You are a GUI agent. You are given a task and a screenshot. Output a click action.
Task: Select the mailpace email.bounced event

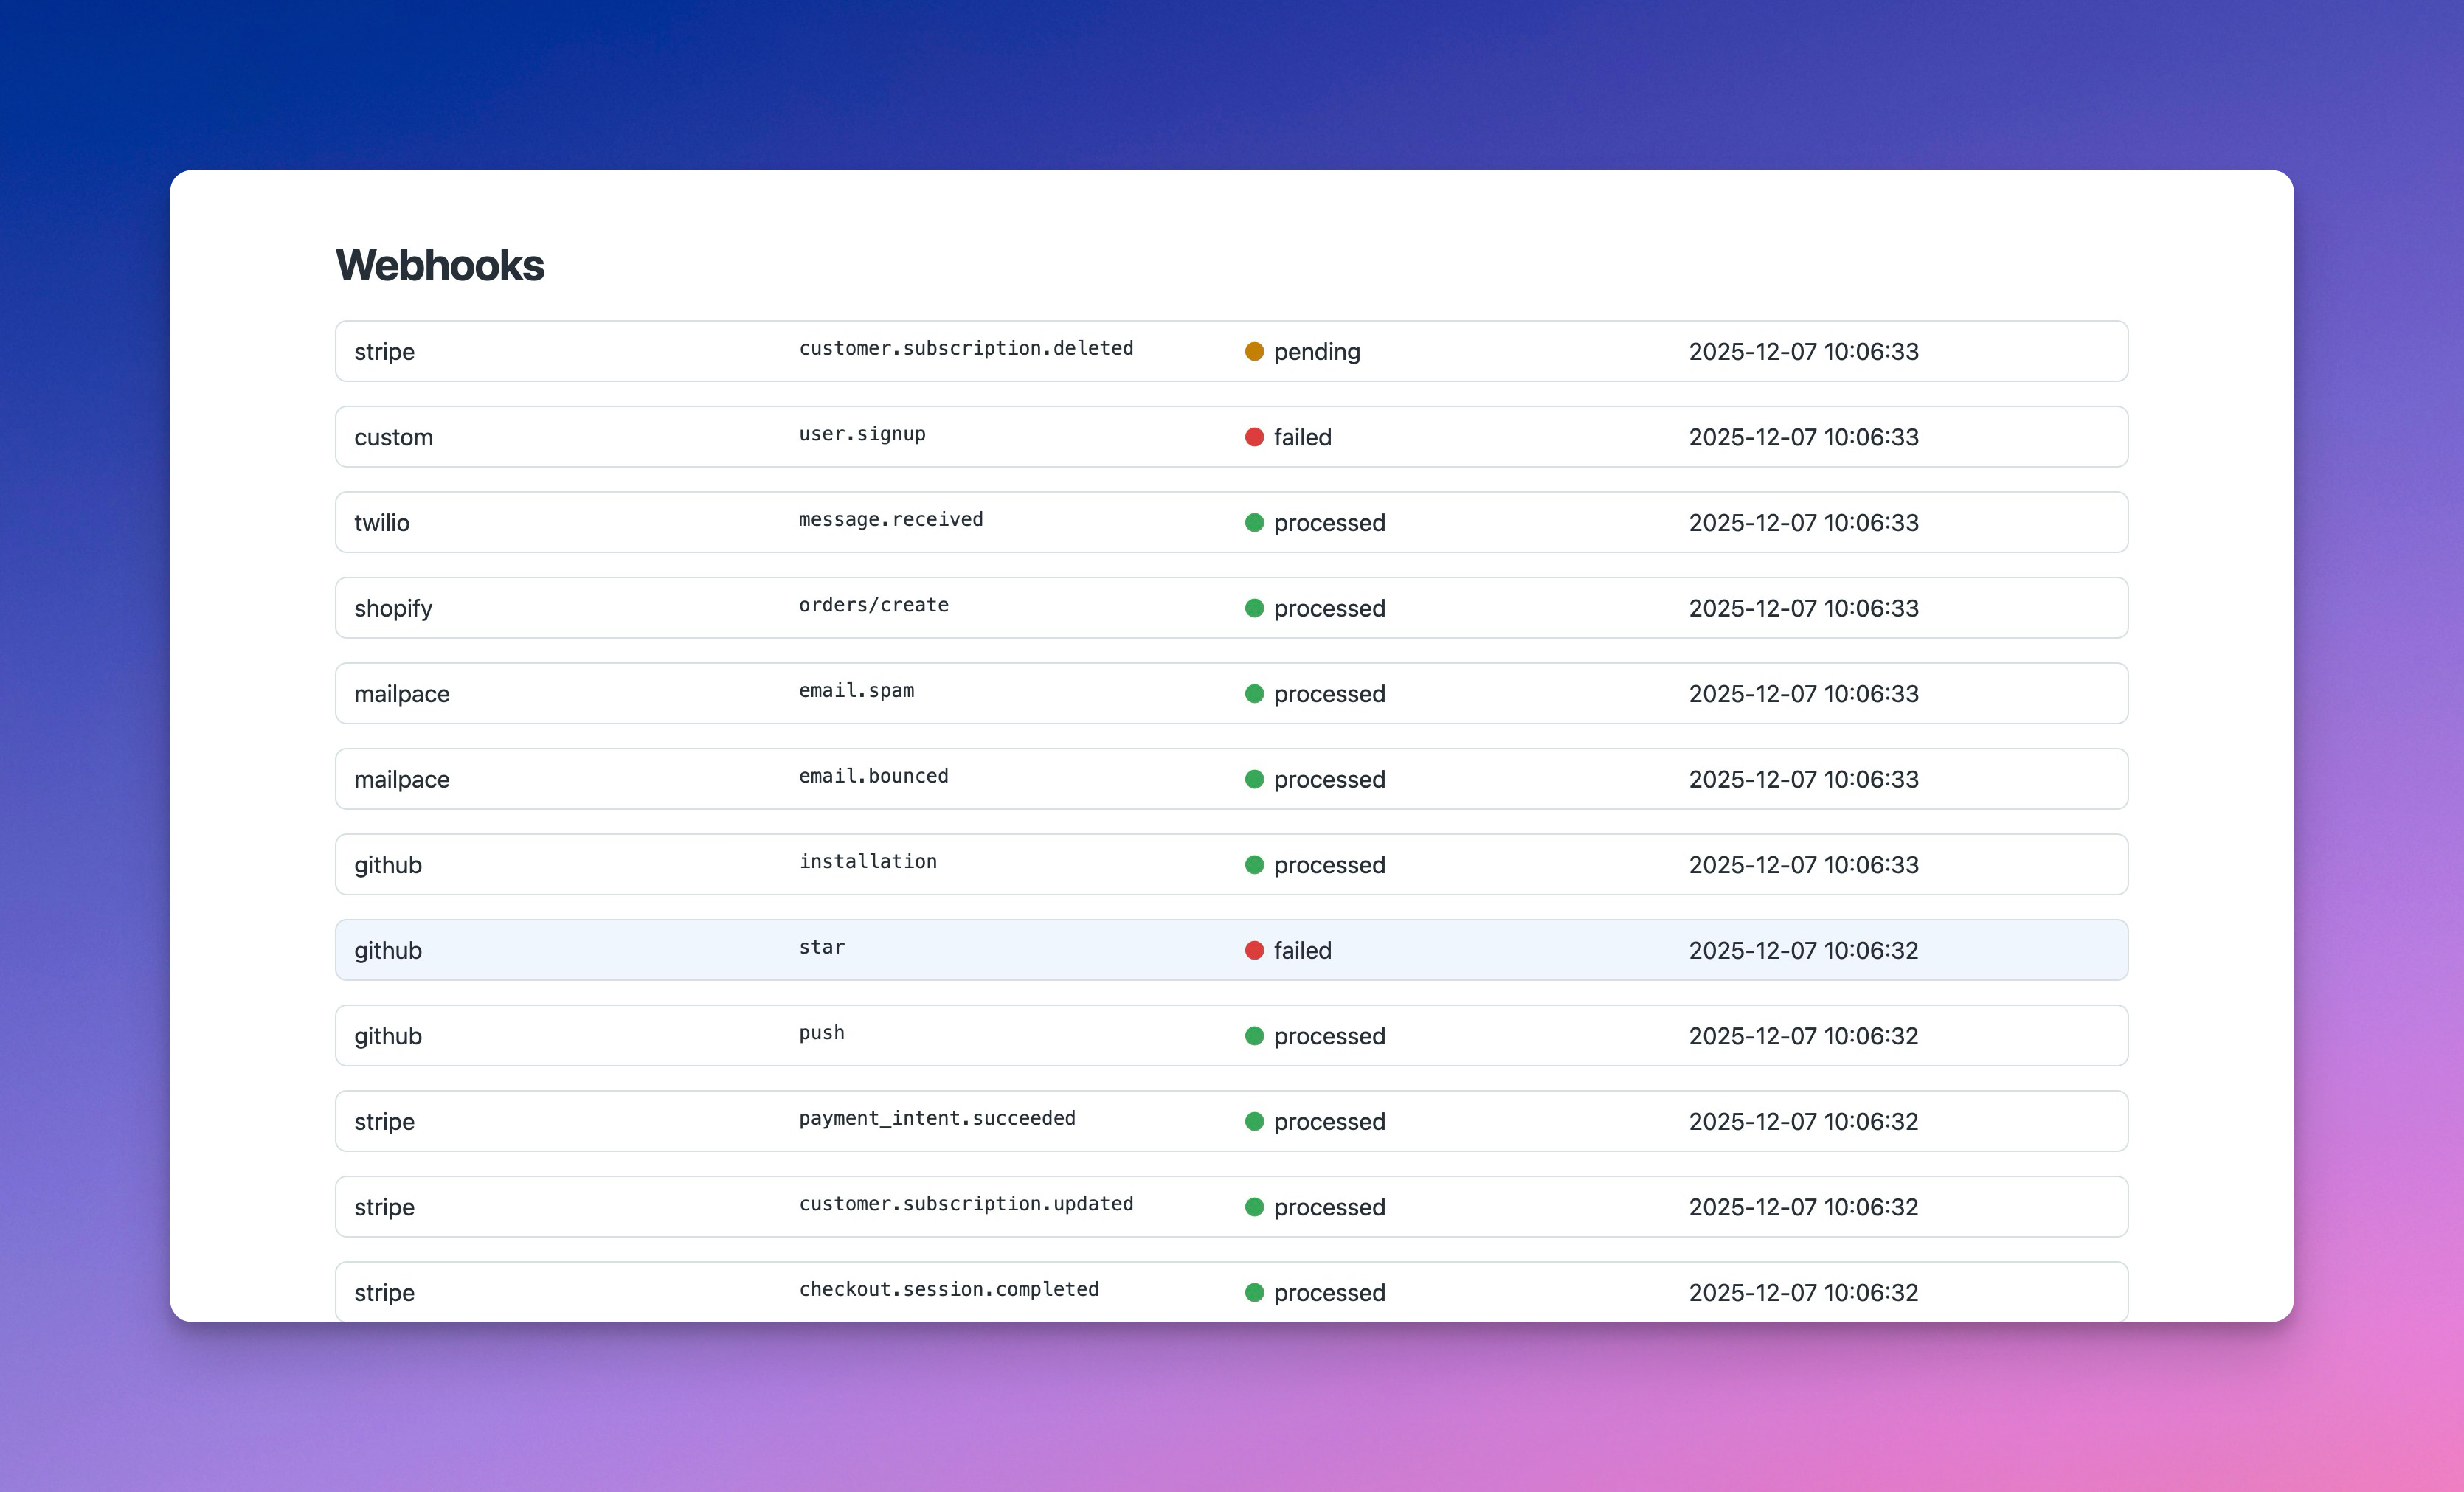coord(873,777)
